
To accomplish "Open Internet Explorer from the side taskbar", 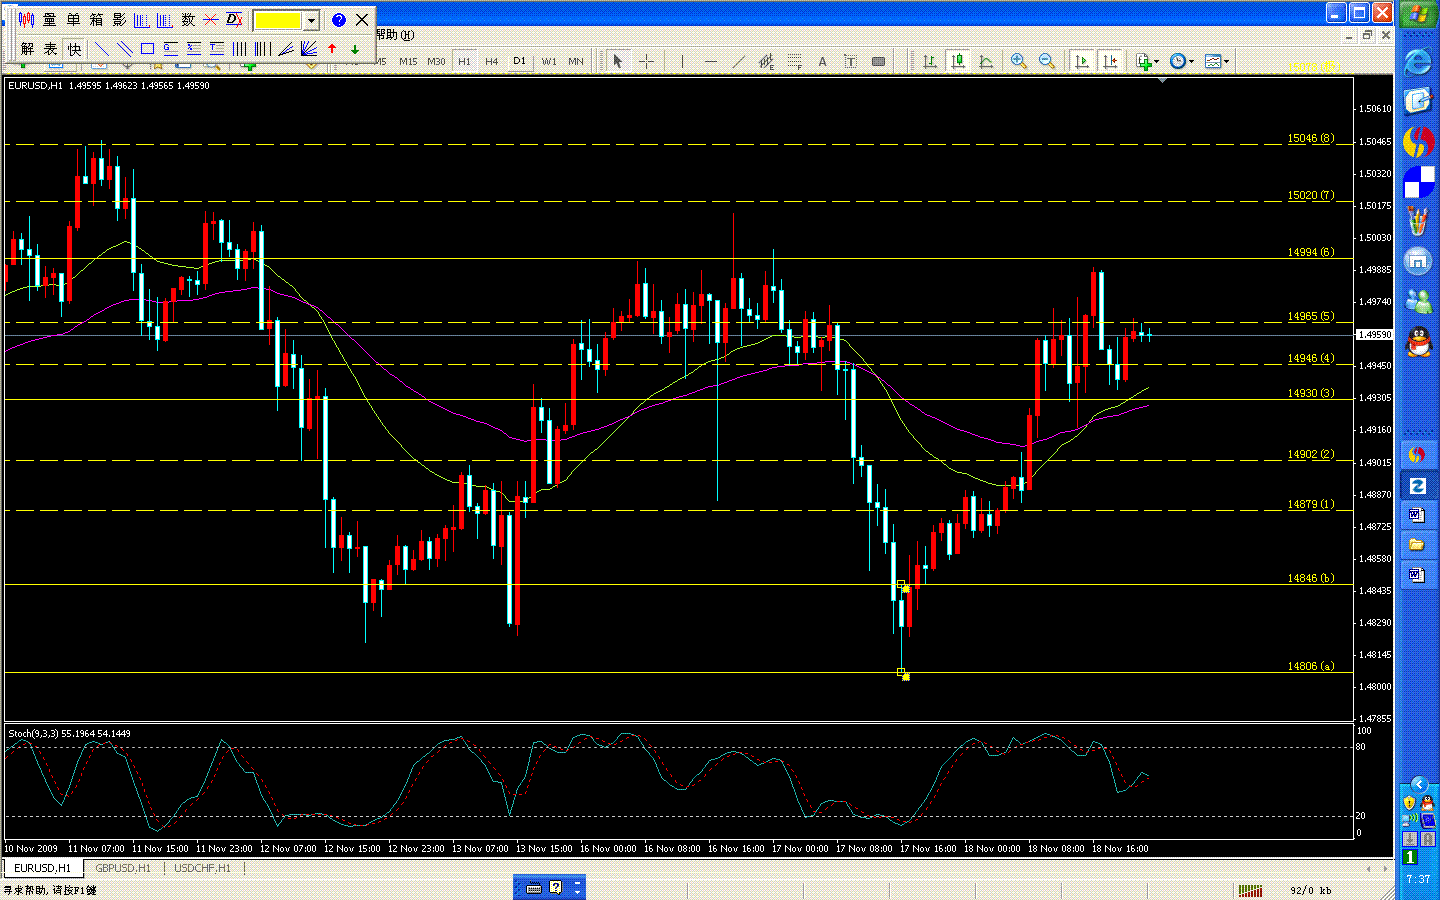I will pyautogui.click(x=1418, y=62).
